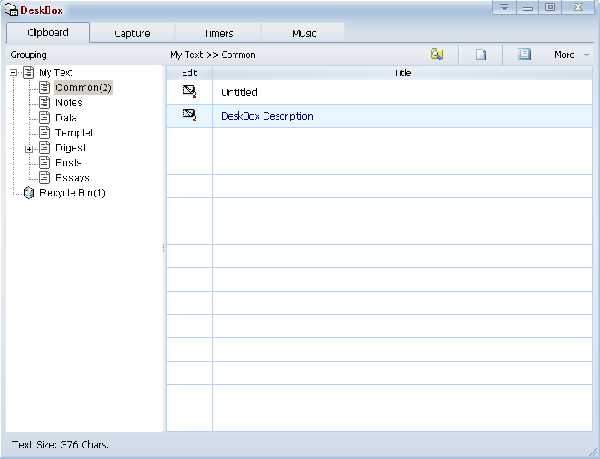
Task: Select the Posts group
Action: point(68,163)
